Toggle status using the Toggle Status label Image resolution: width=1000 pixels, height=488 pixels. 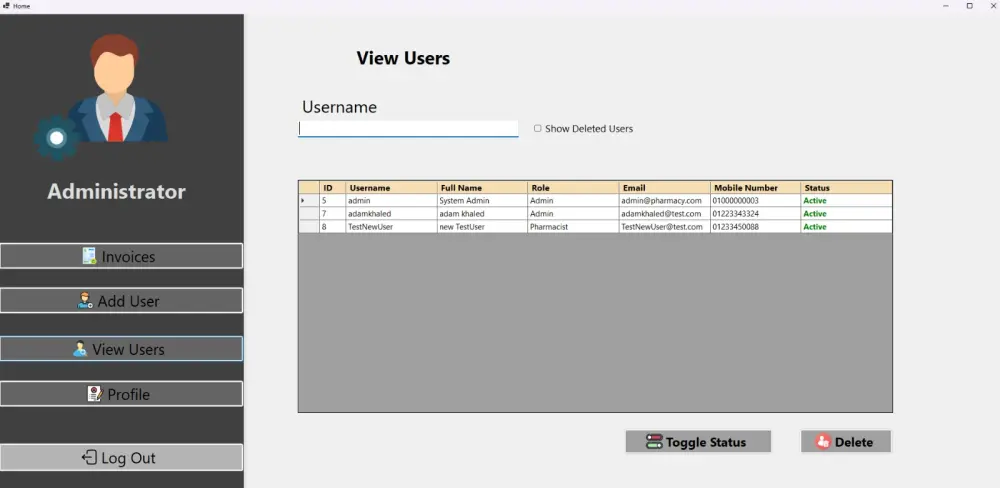tap(706, 442)
